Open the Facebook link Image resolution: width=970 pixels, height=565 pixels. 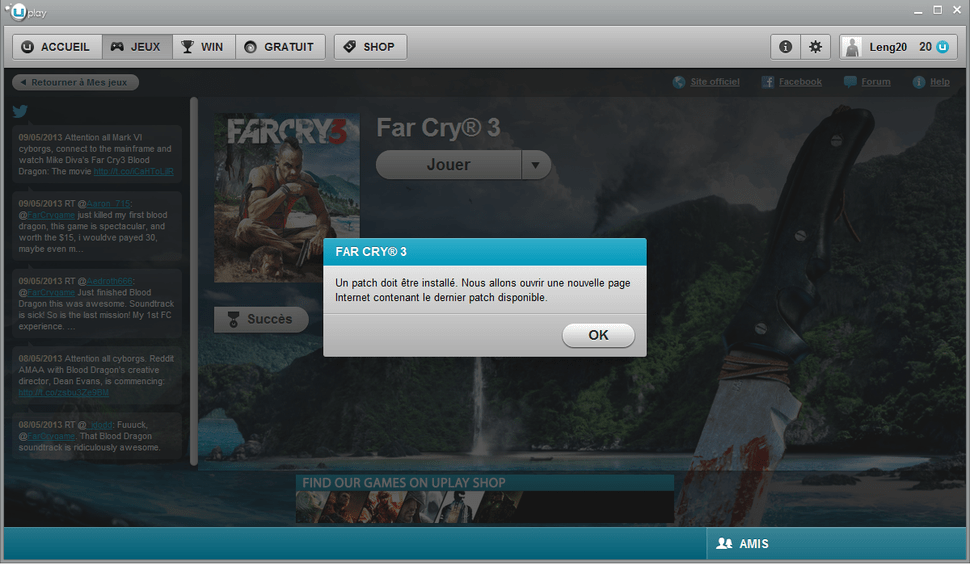[x=800, y=82]
